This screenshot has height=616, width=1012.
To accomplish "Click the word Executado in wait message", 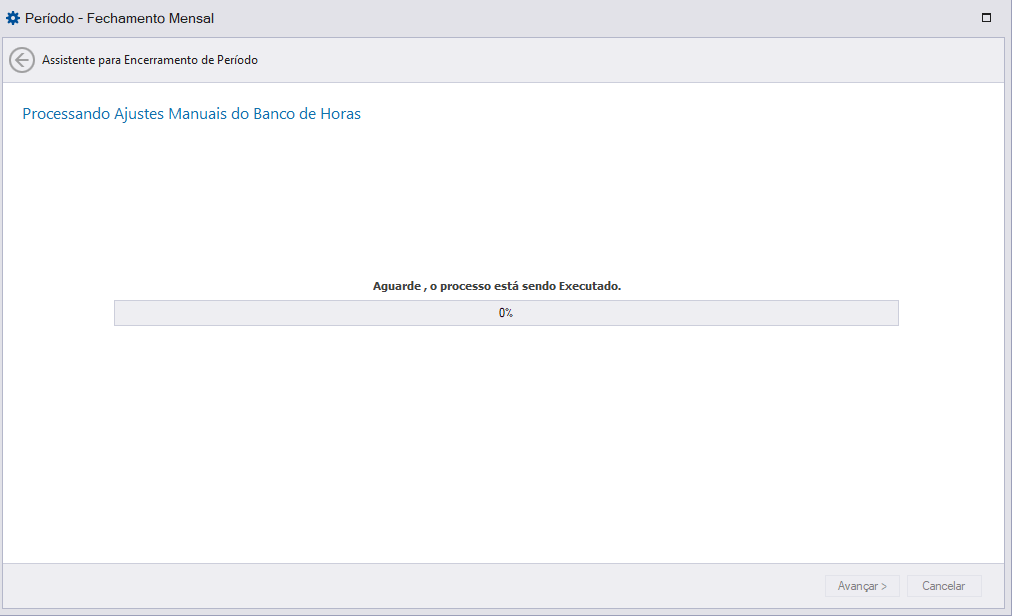I will (590, 285).
